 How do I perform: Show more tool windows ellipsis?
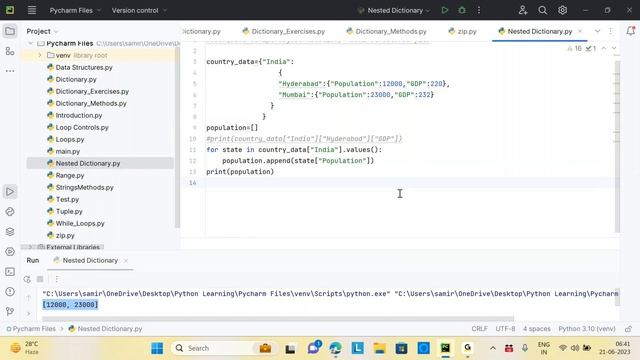coord(10,71)
